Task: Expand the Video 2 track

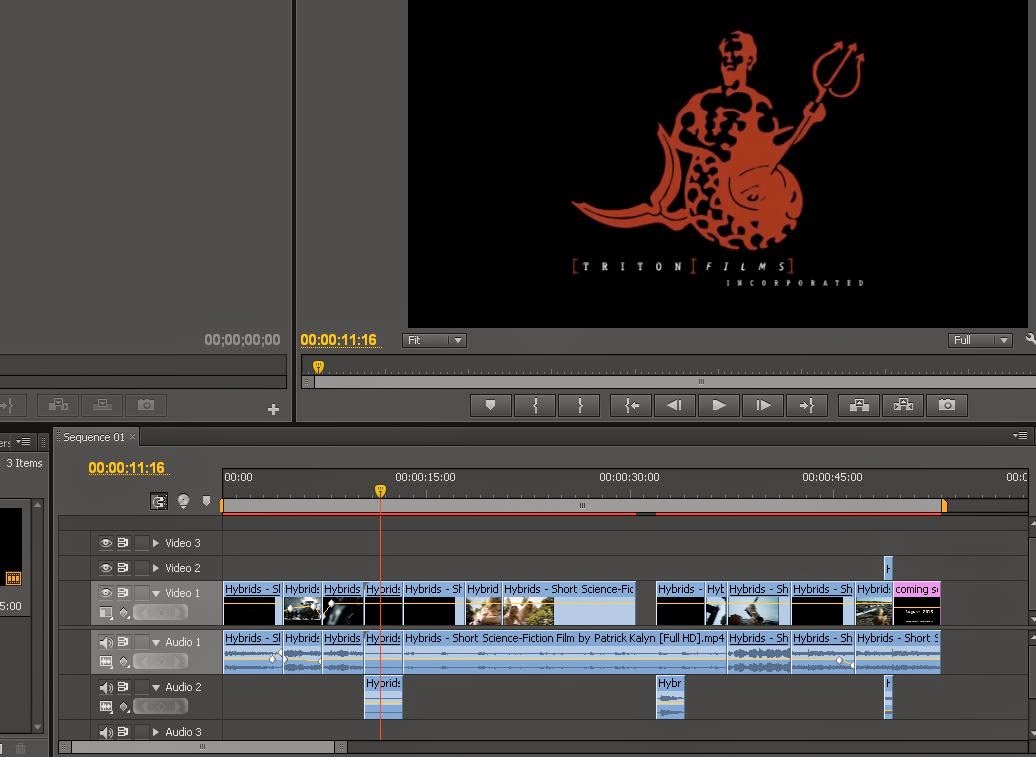Action: click(156, 567)
